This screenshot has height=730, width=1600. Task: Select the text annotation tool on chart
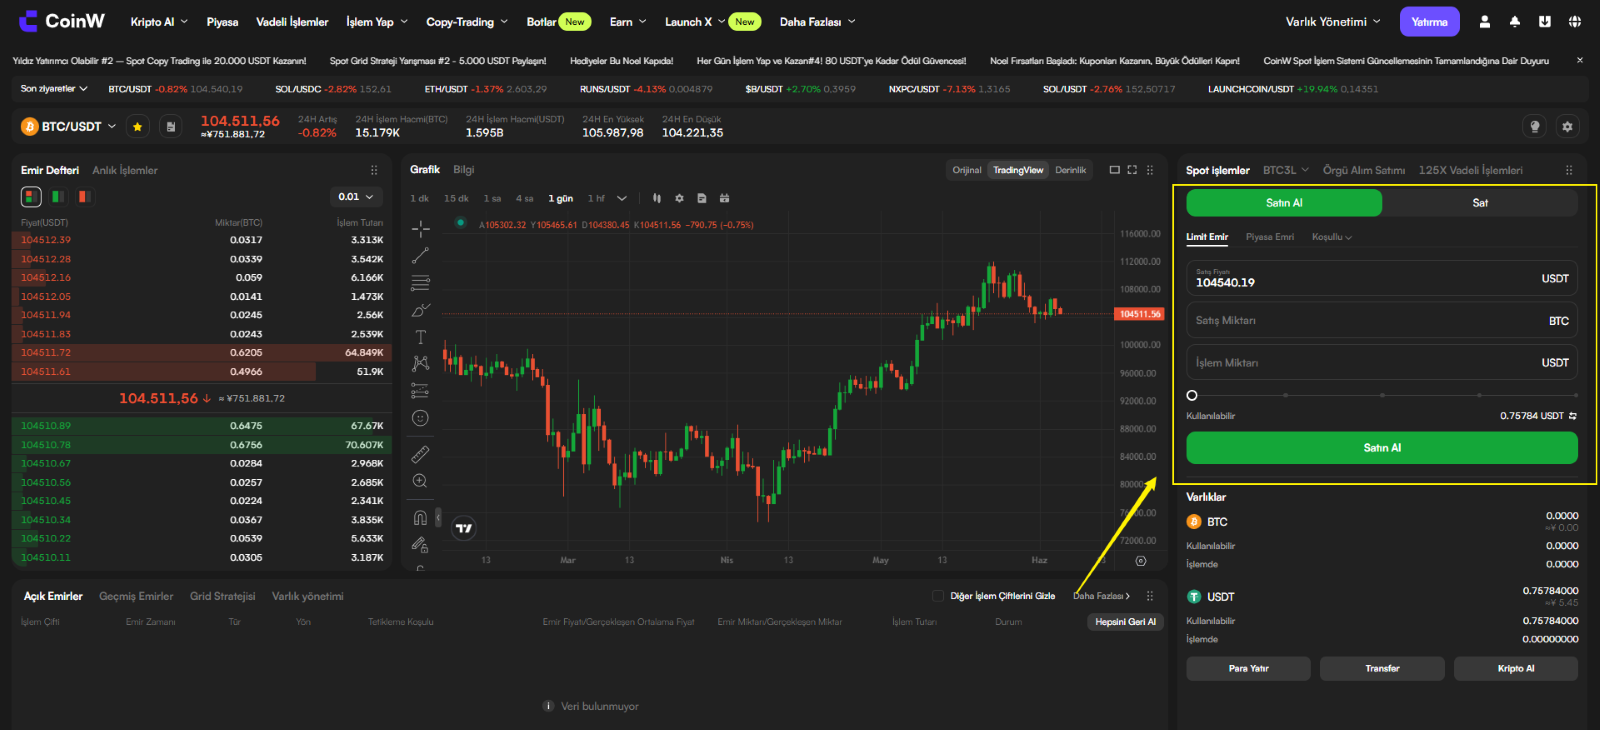[x=420, y=337]
